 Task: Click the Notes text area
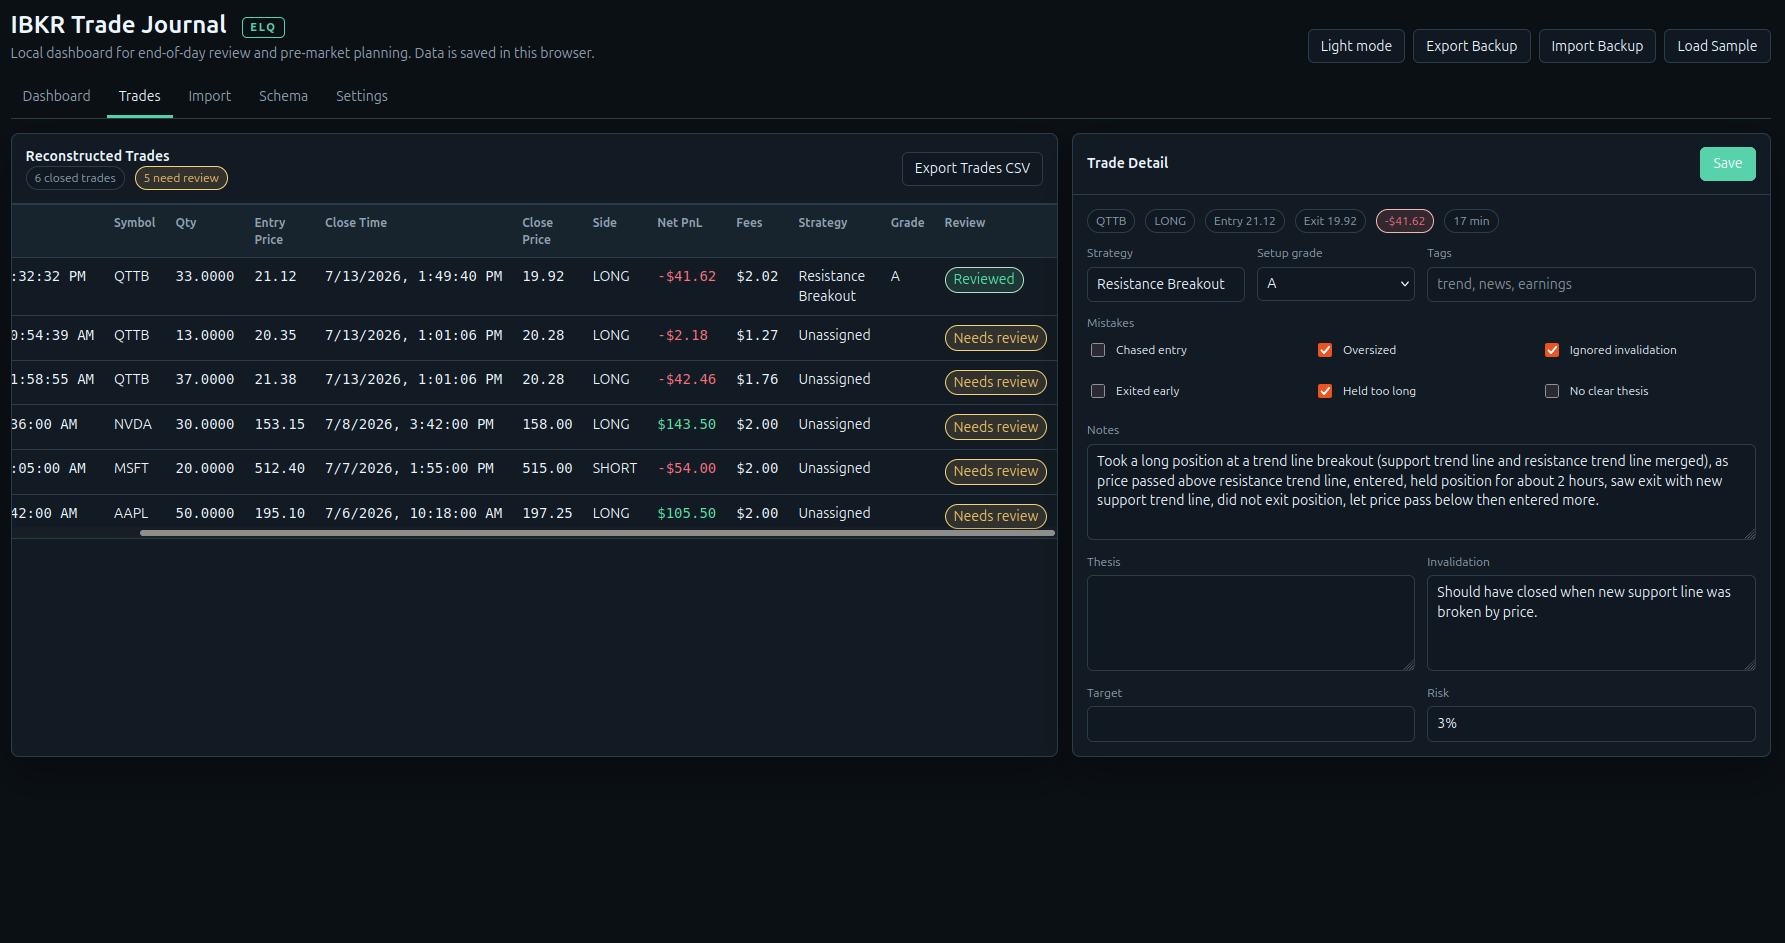coord(1421,492)
